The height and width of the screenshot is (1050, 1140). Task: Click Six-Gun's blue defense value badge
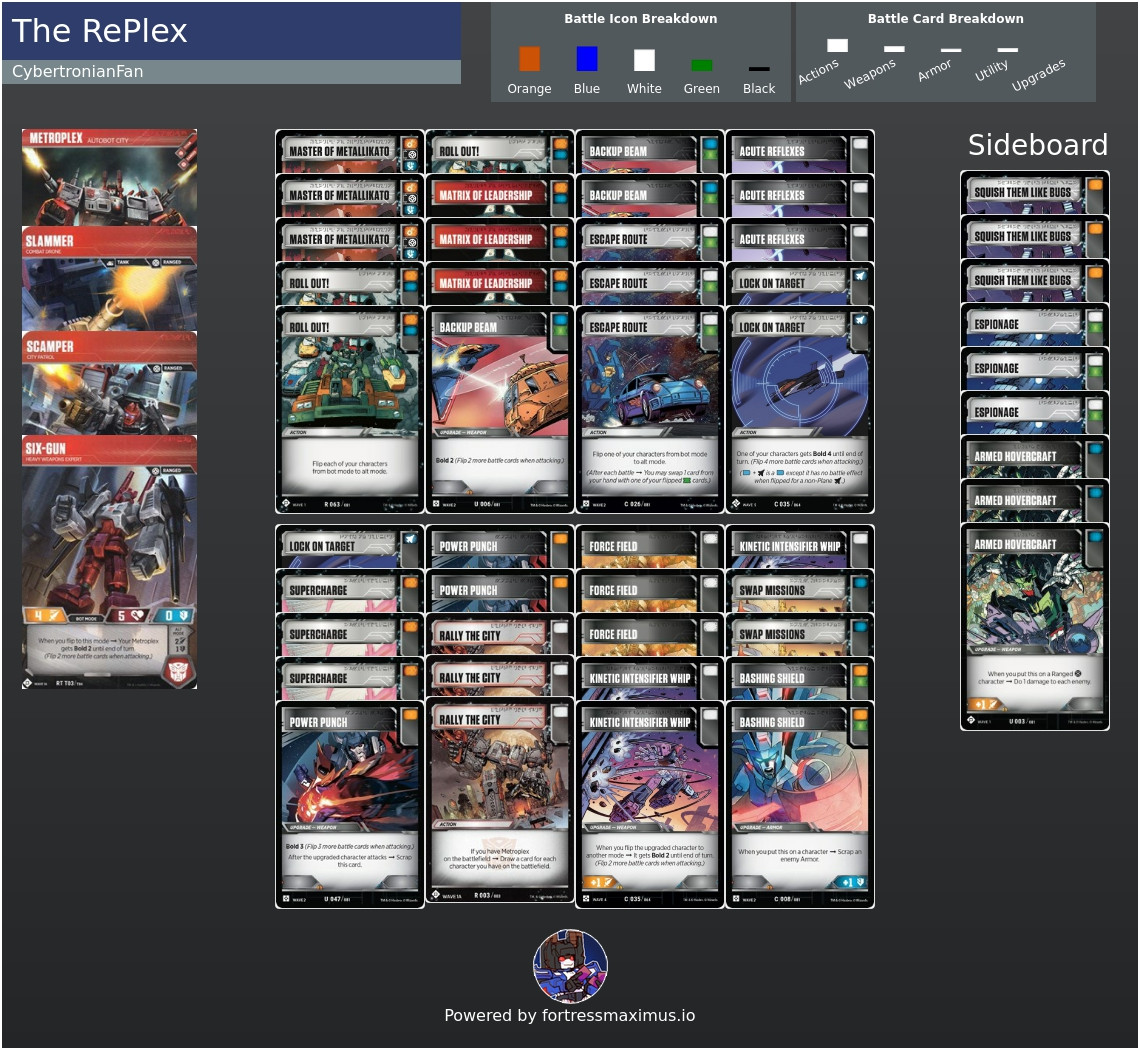pyautogui.click(x=175, y=615)
